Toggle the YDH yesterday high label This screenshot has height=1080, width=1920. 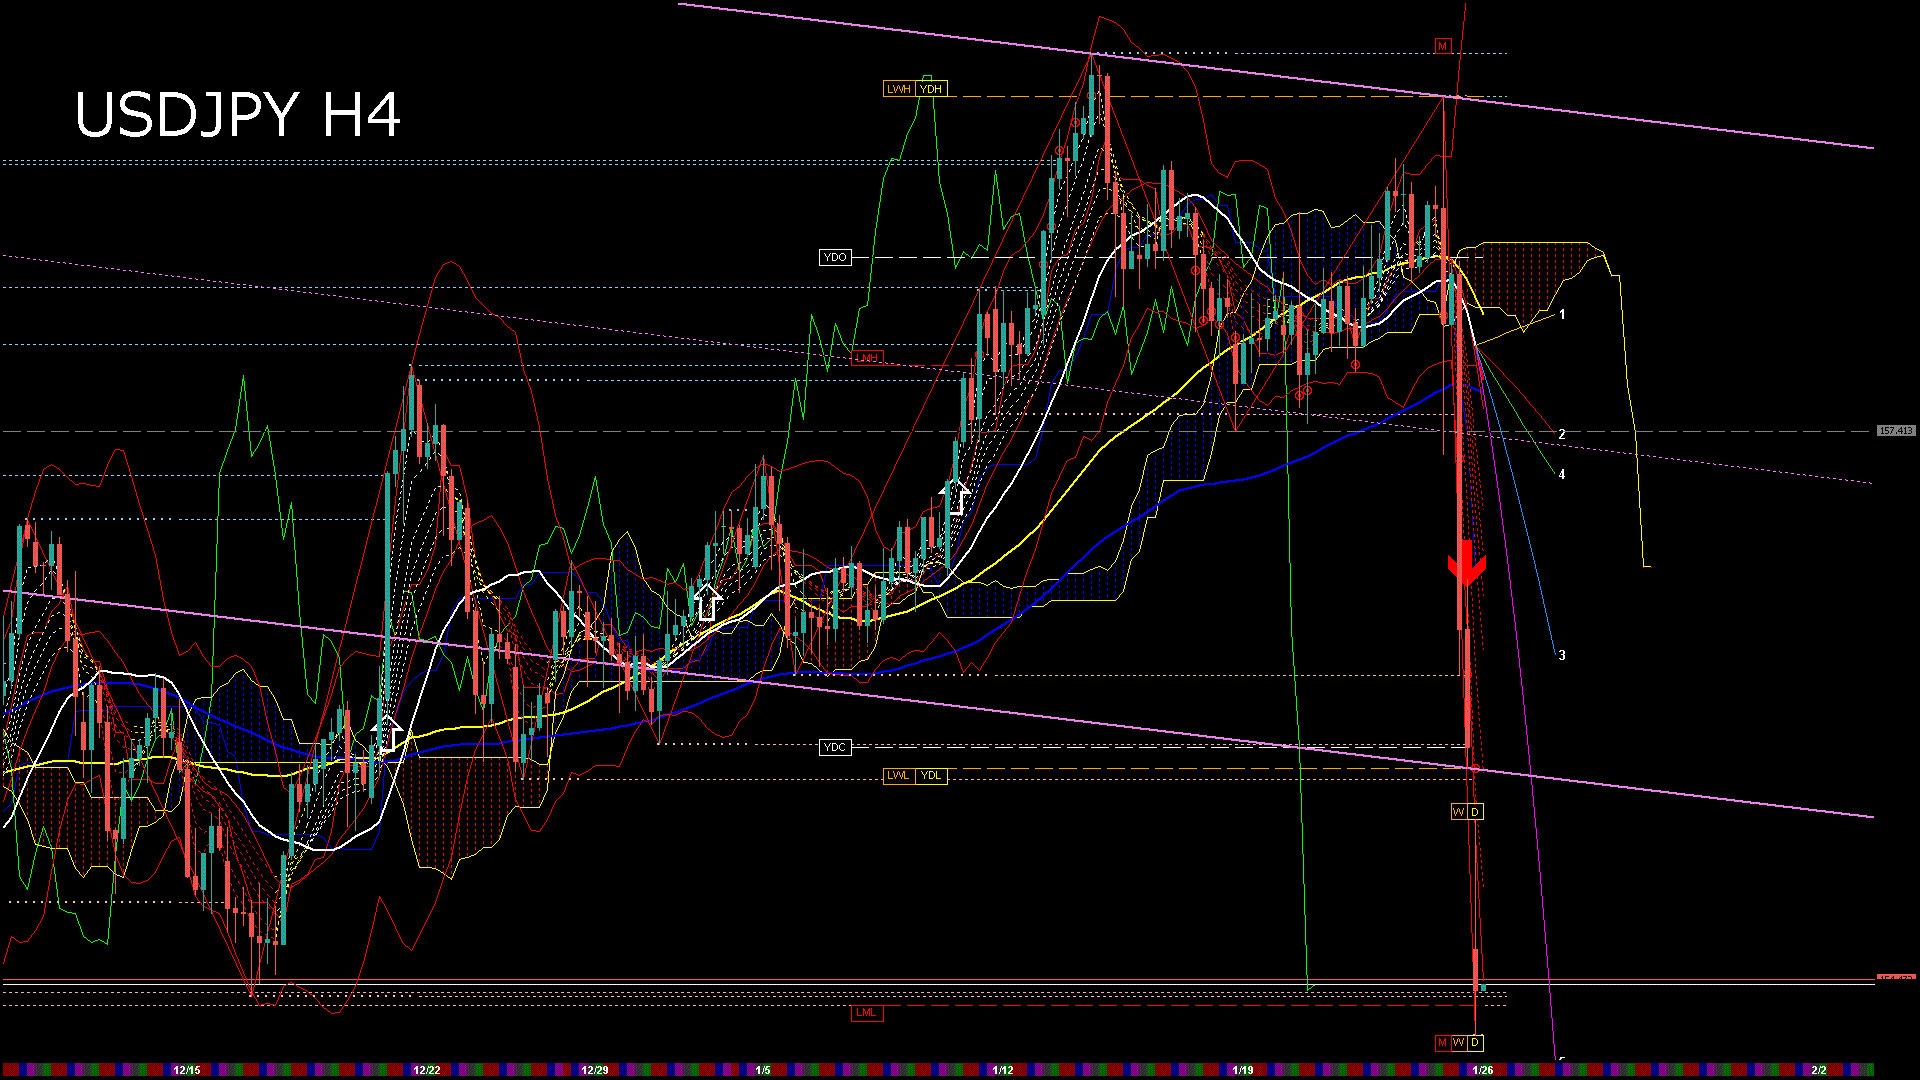click(x=931, y=88)
